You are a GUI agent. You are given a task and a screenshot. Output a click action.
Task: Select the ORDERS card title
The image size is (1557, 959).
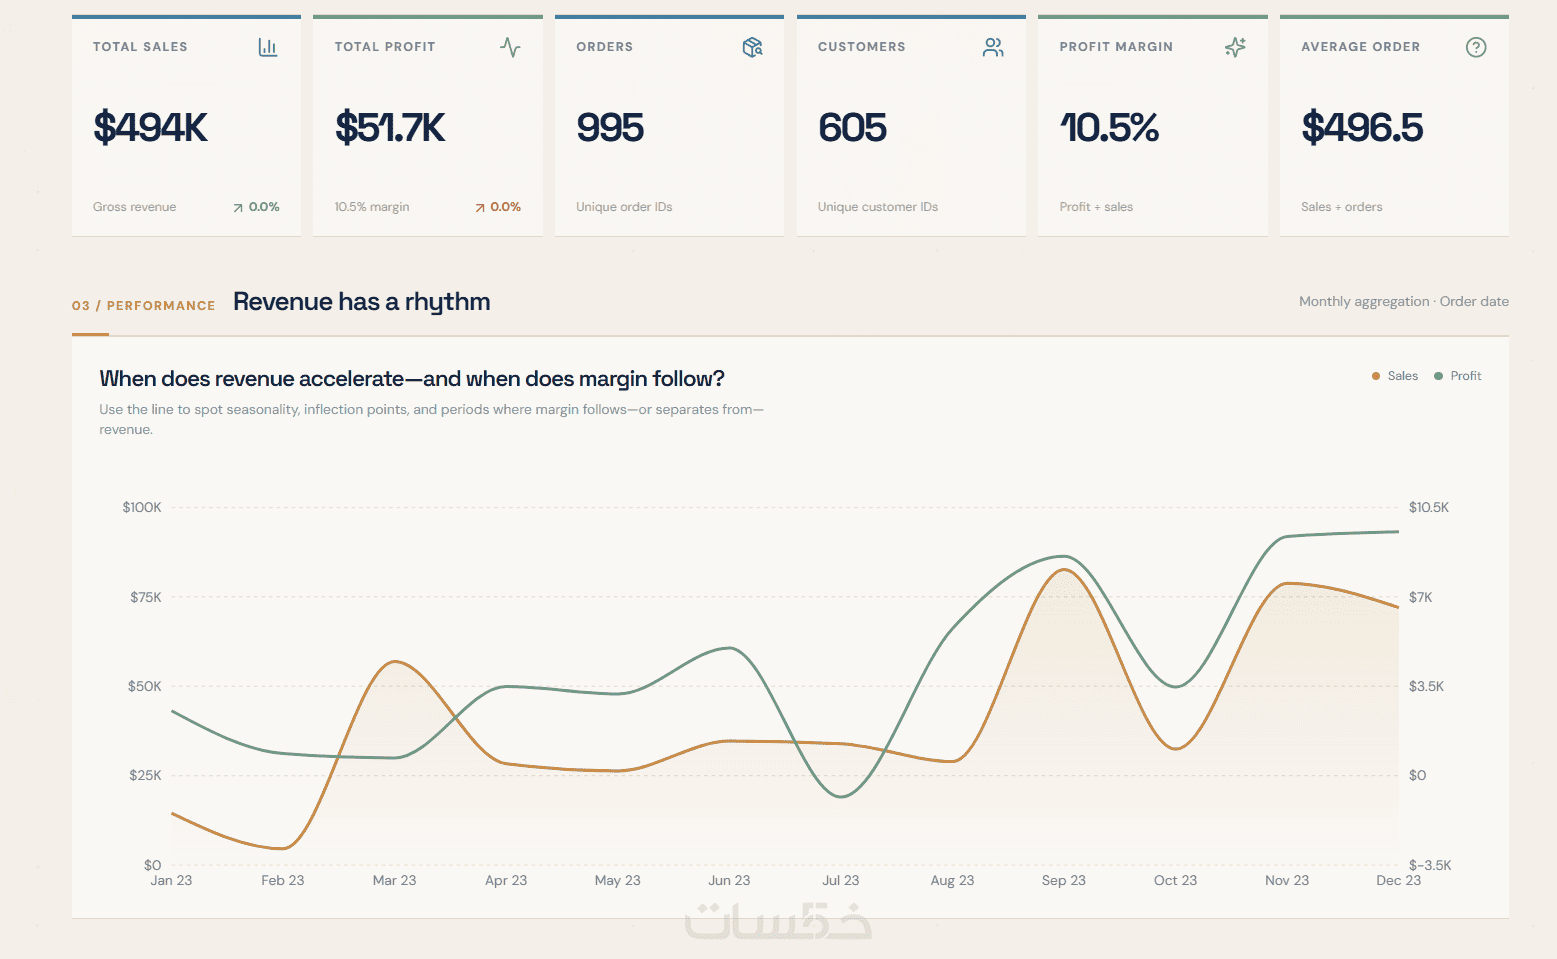pos(604,47)
